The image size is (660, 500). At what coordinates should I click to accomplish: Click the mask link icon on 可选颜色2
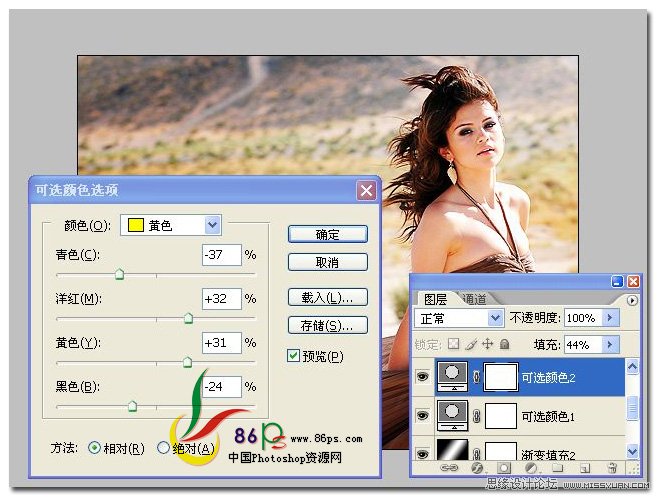pos(476,377)
